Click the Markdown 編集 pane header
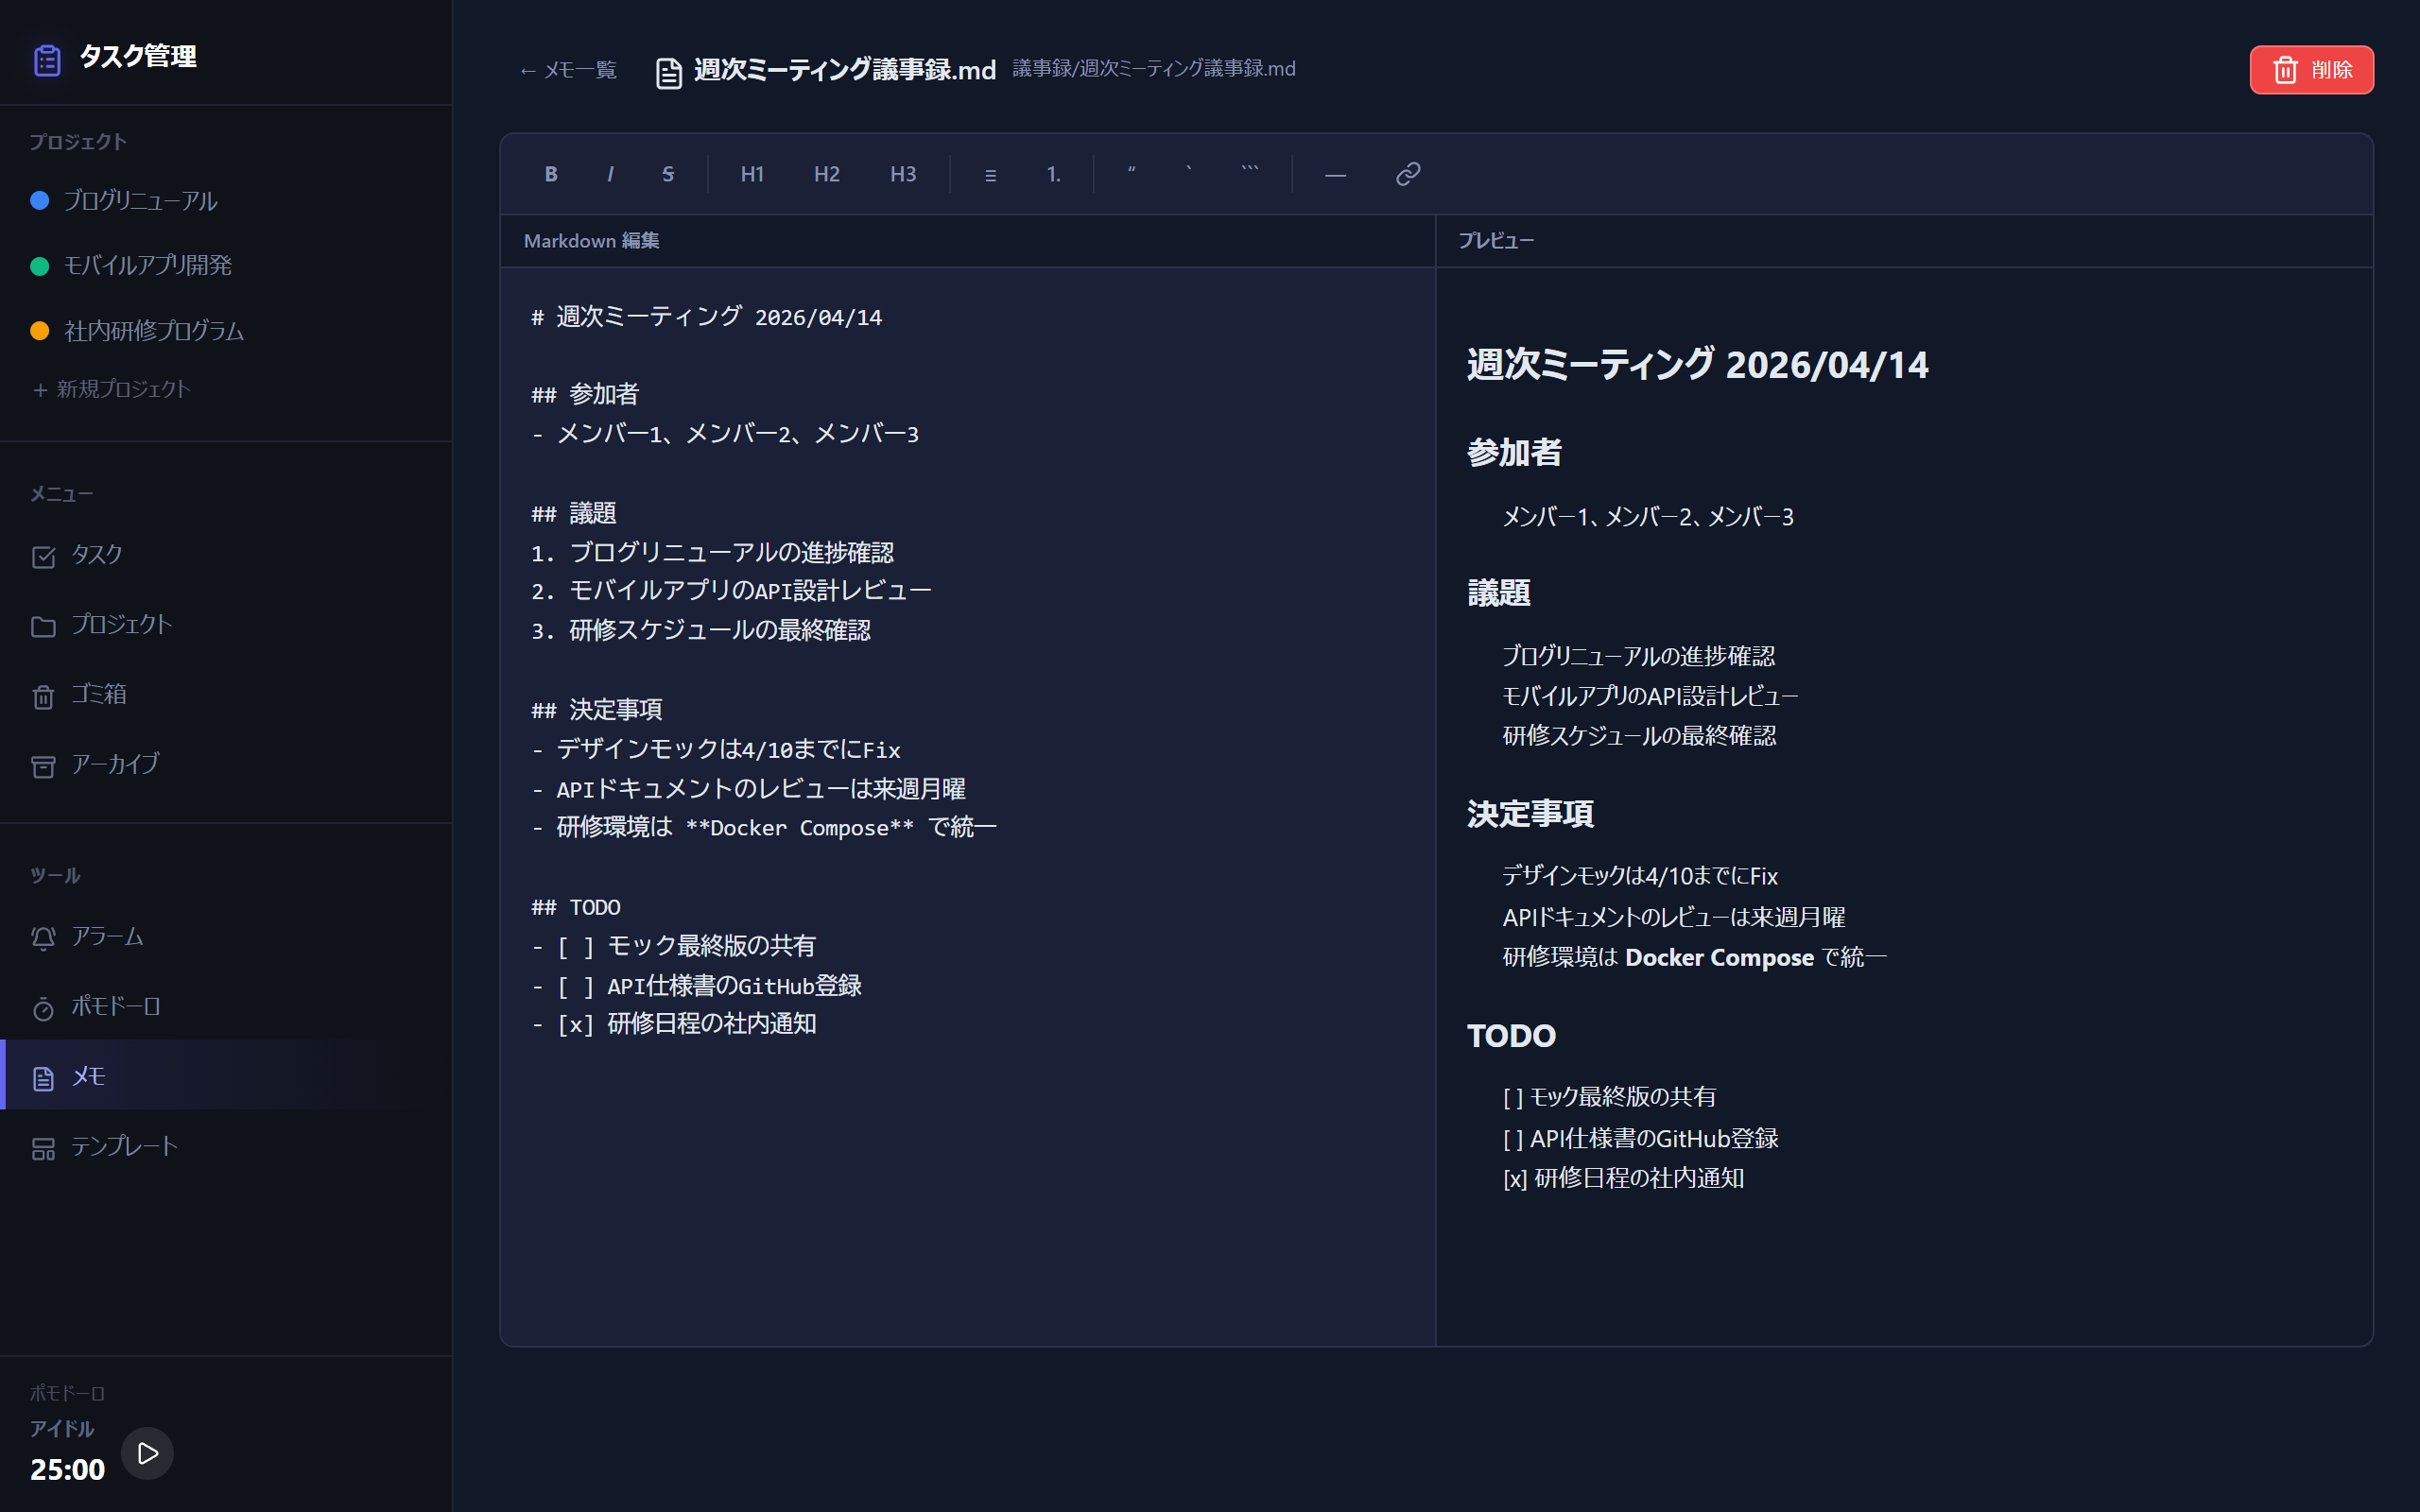 [591, 241]
